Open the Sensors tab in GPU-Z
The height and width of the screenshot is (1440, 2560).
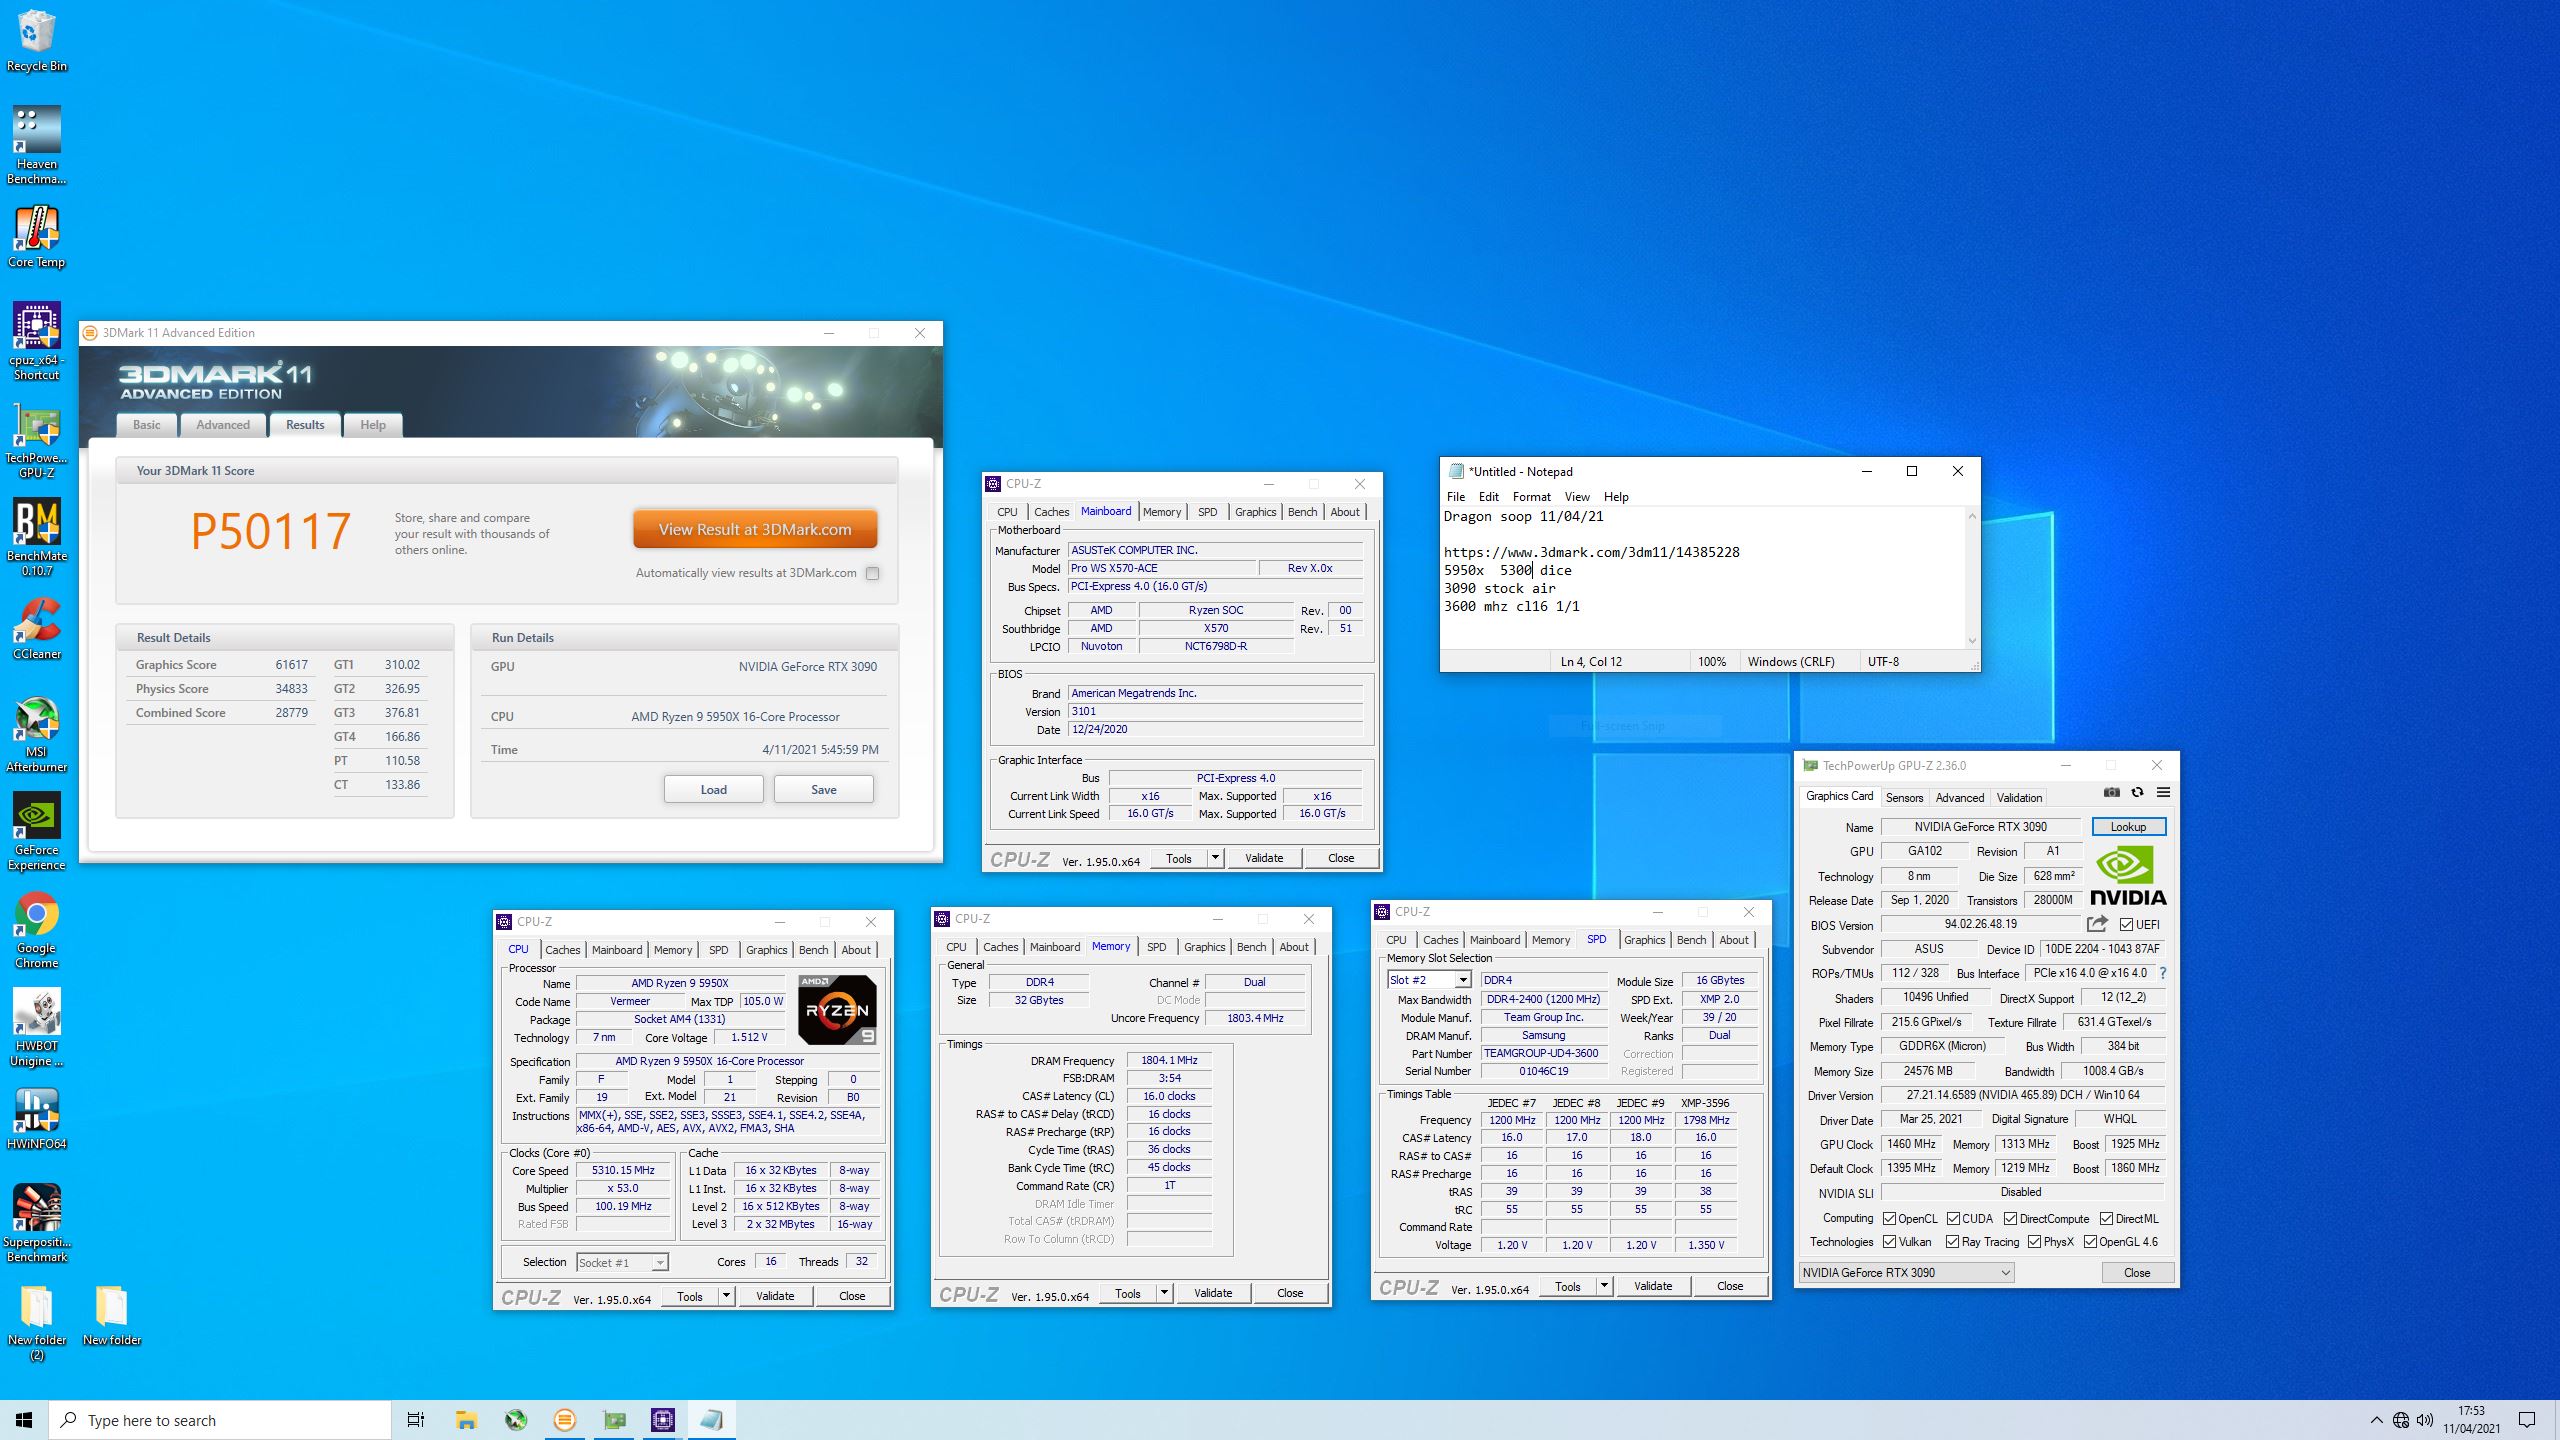(x=1904, y=798)
